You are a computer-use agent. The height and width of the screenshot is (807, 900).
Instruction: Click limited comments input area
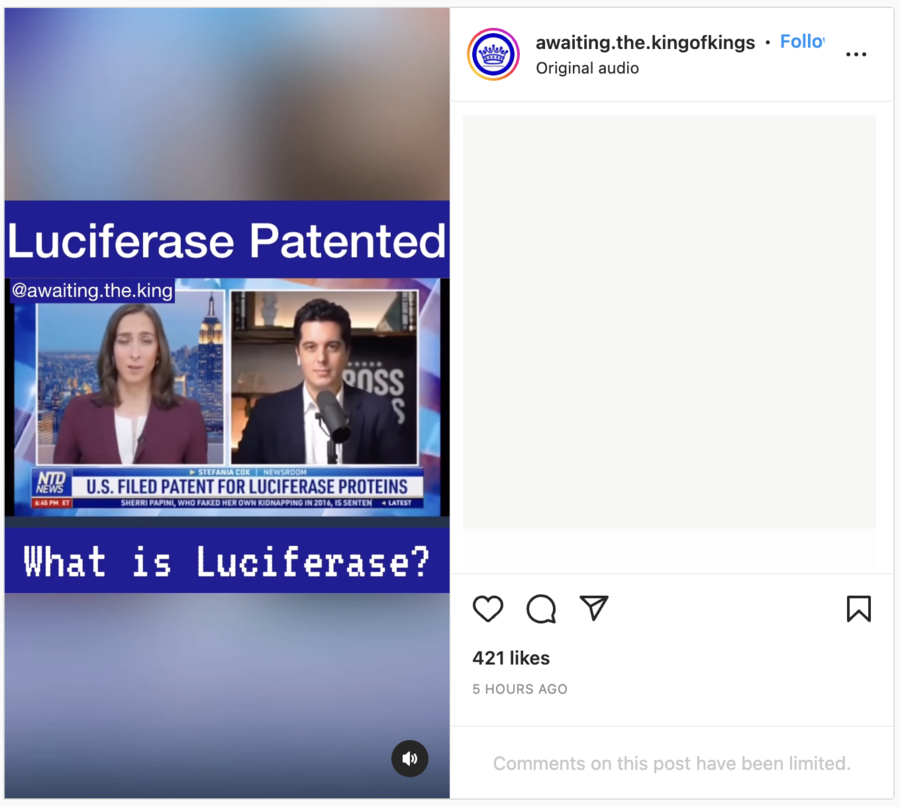coord(672,763)
